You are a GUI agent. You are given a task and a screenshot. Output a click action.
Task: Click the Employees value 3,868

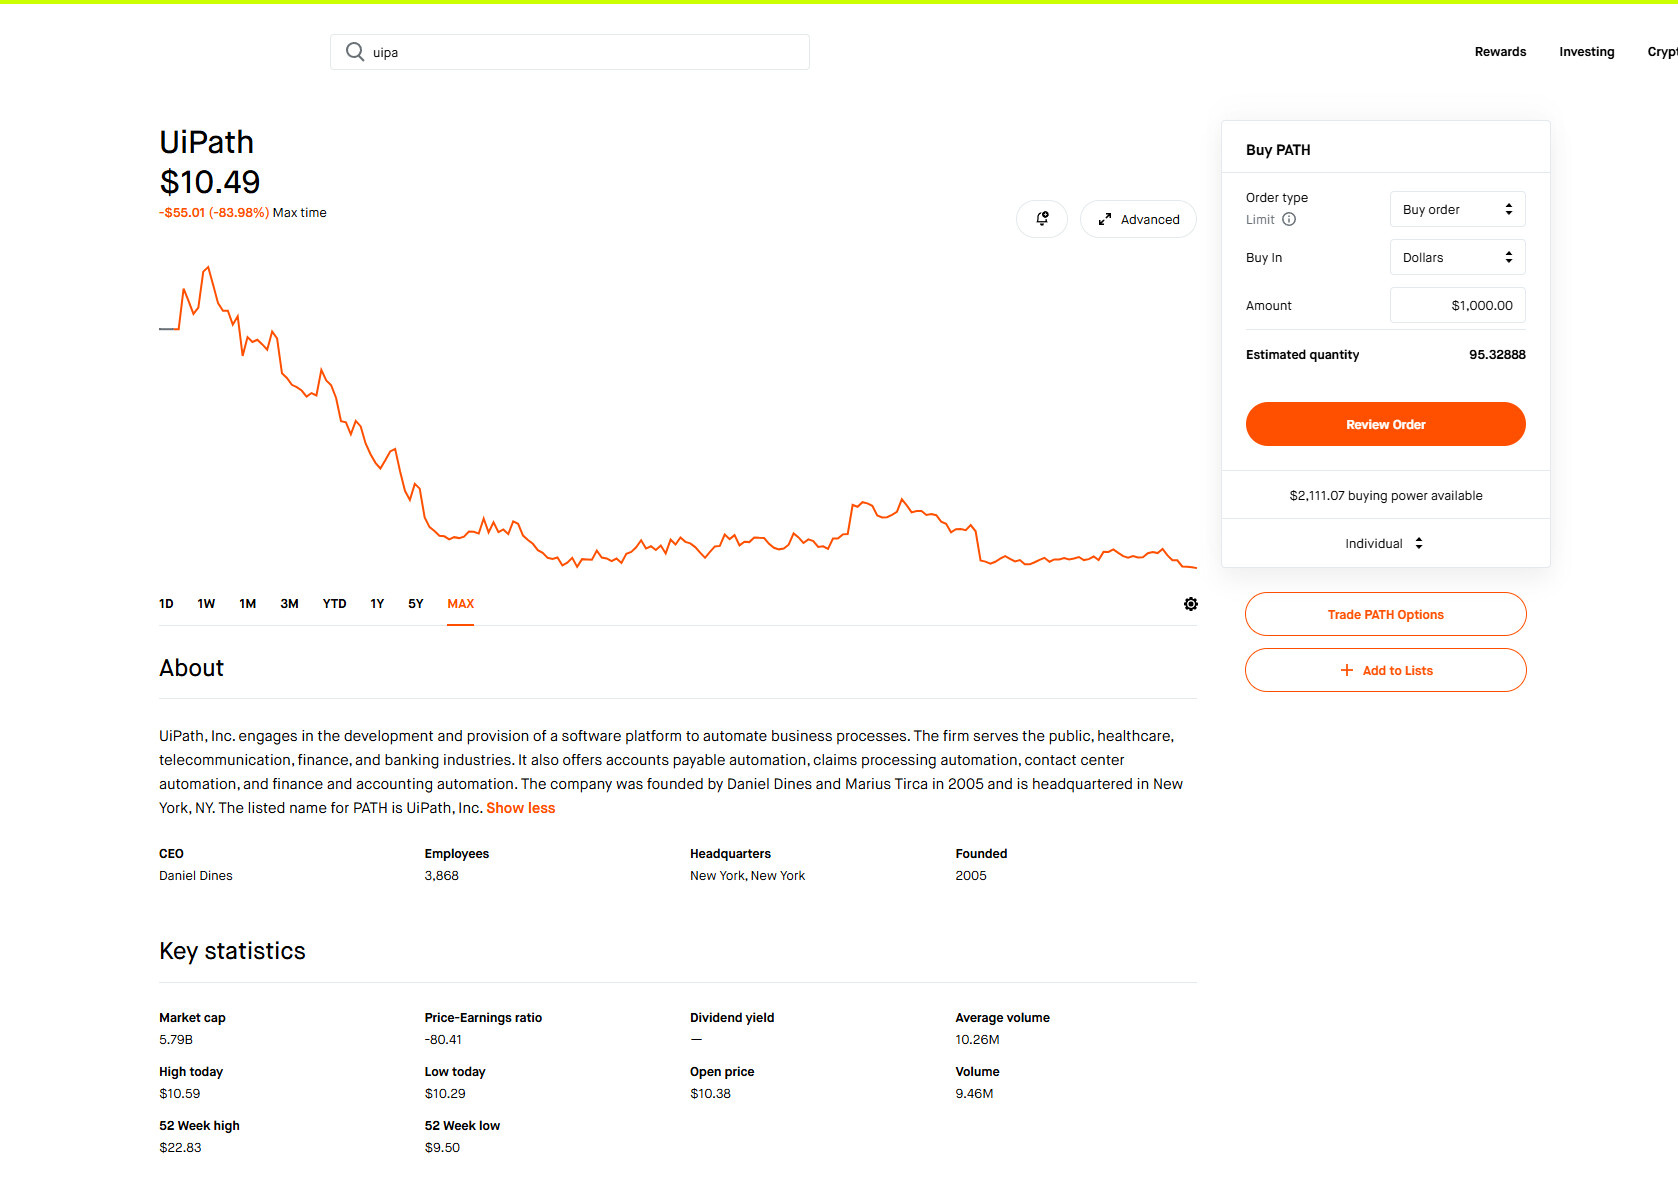(x=442, y=876)
